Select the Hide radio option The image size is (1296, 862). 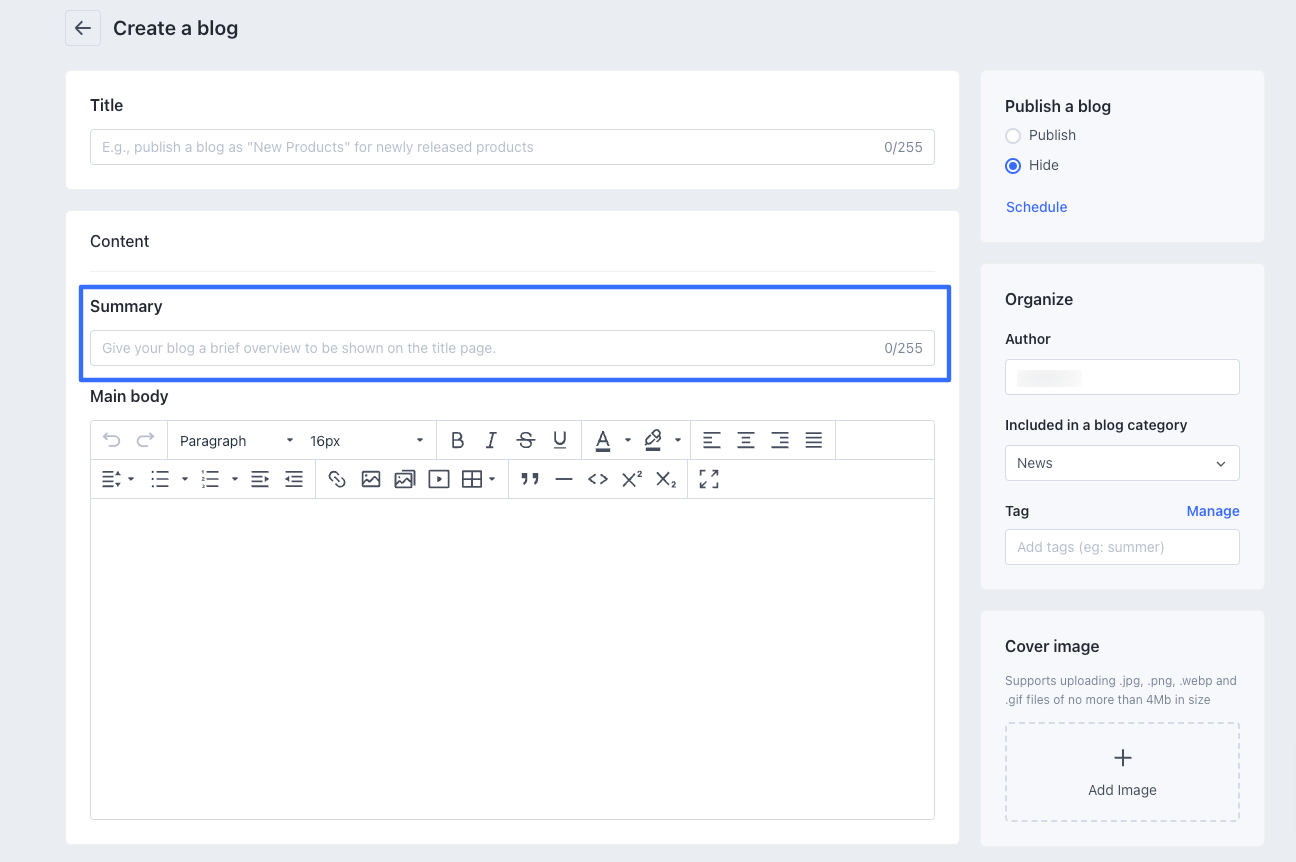tap(1013, 165)
